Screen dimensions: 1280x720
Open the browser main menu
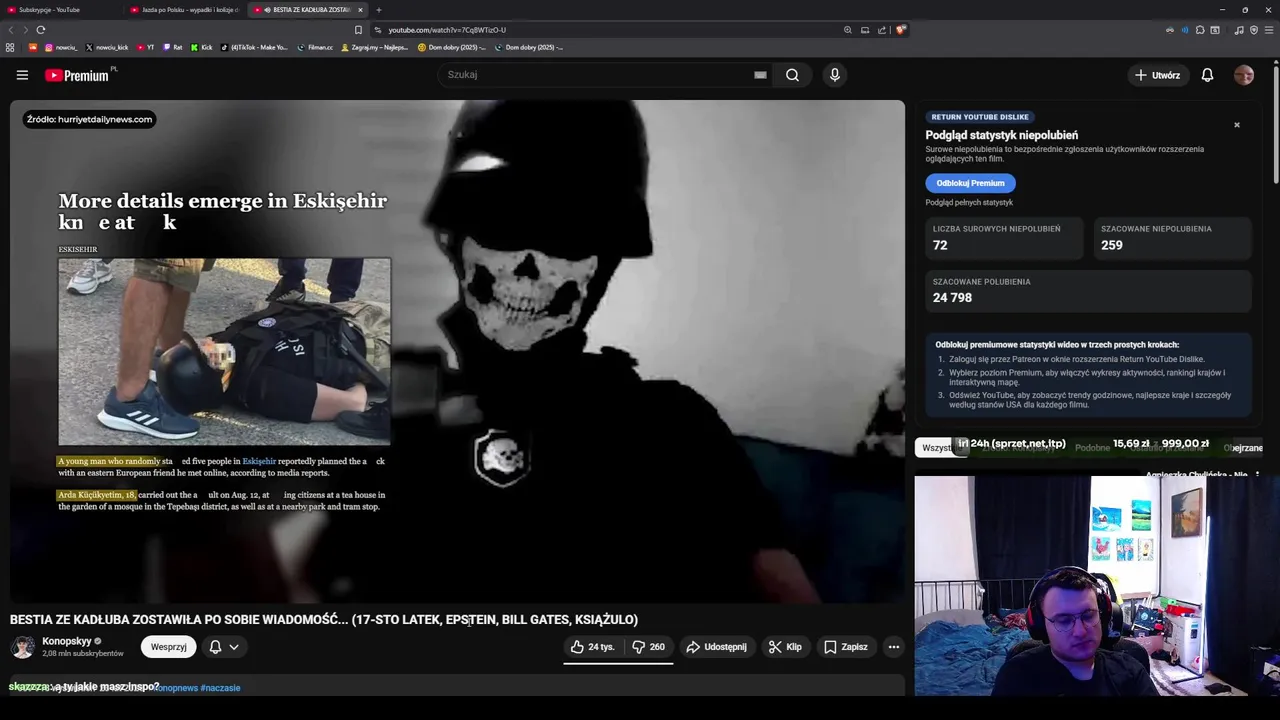tap(1268, 30)
